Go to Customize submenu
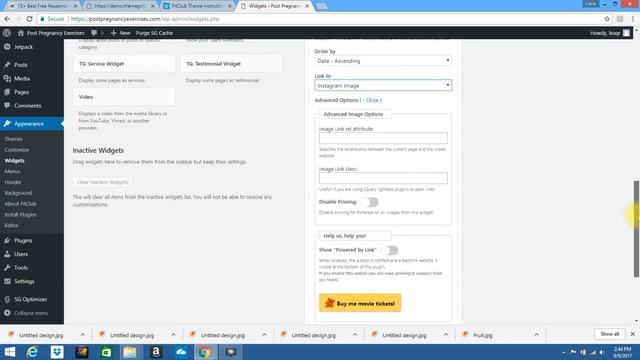640x360 pixels. (x=17, y=150)
